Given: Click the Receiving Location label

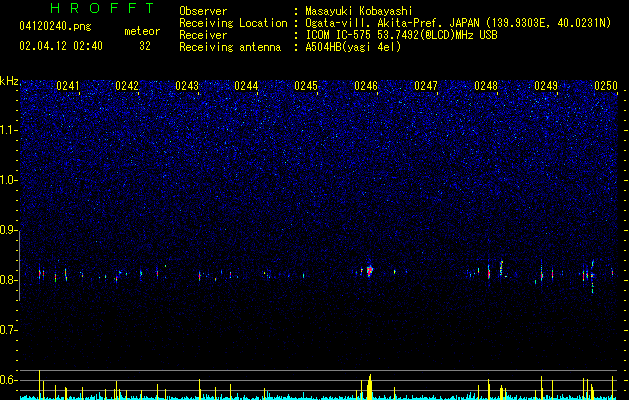Looking at the screenshot, I should click(x=233, y=23).
